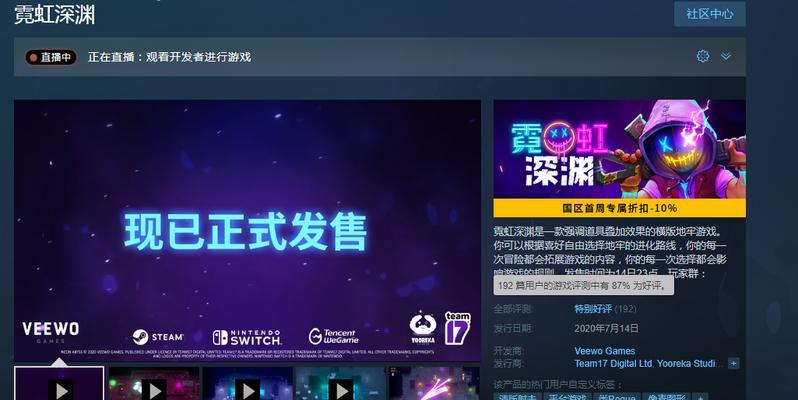Play the main 现已正式发售 trailer video
Viewport: 798px width, 400px height.
(247, 230)
